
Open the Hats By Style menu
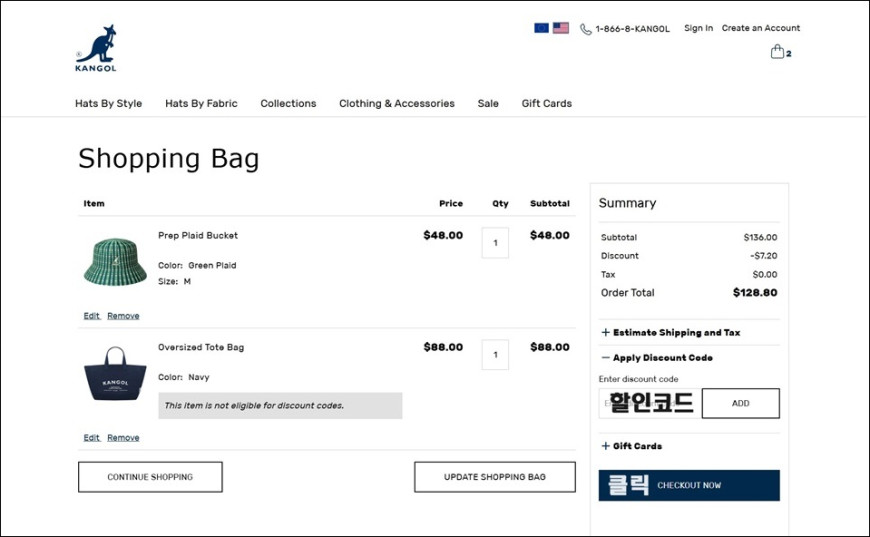(x=108, y=103)
